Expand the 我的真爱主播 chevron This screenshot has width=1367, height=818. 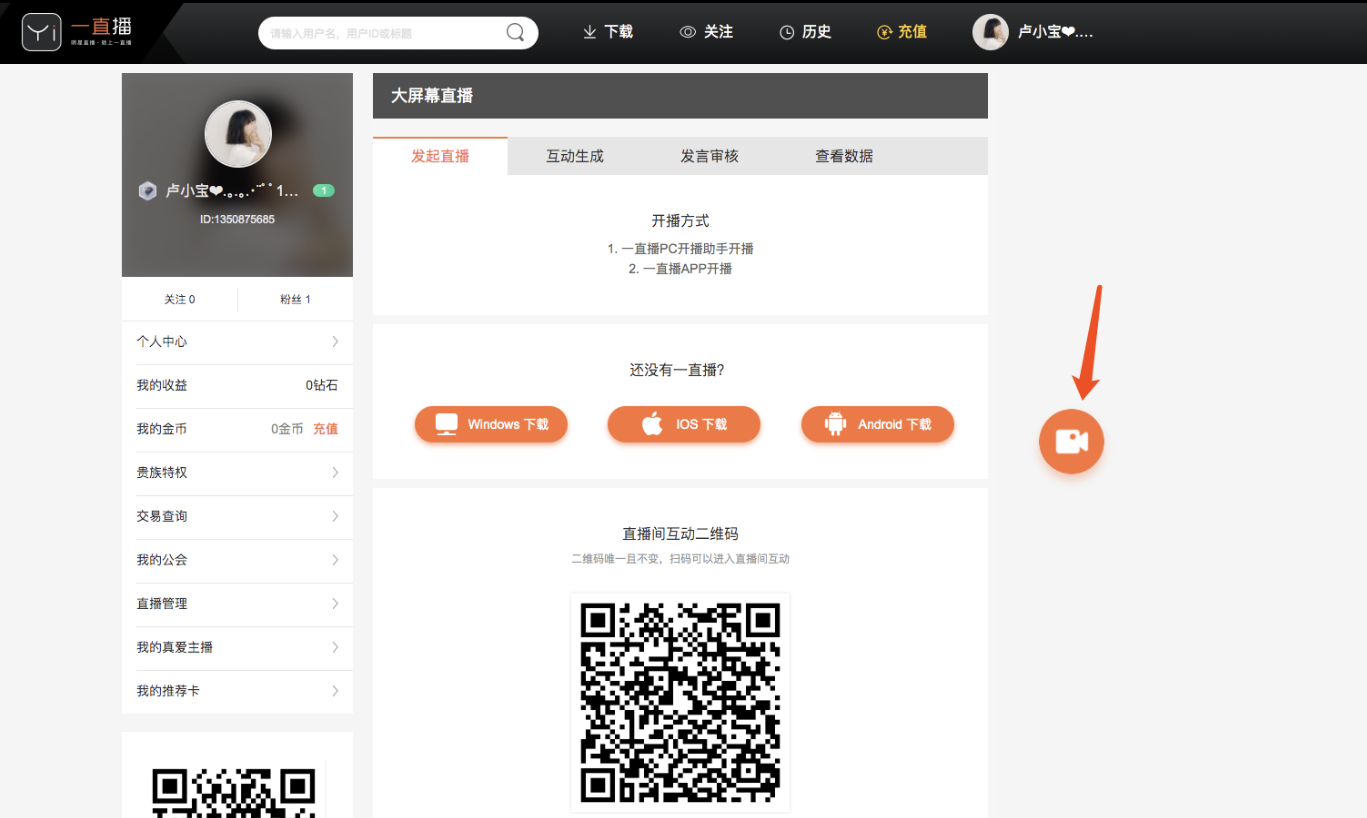[x=335, y=647]
